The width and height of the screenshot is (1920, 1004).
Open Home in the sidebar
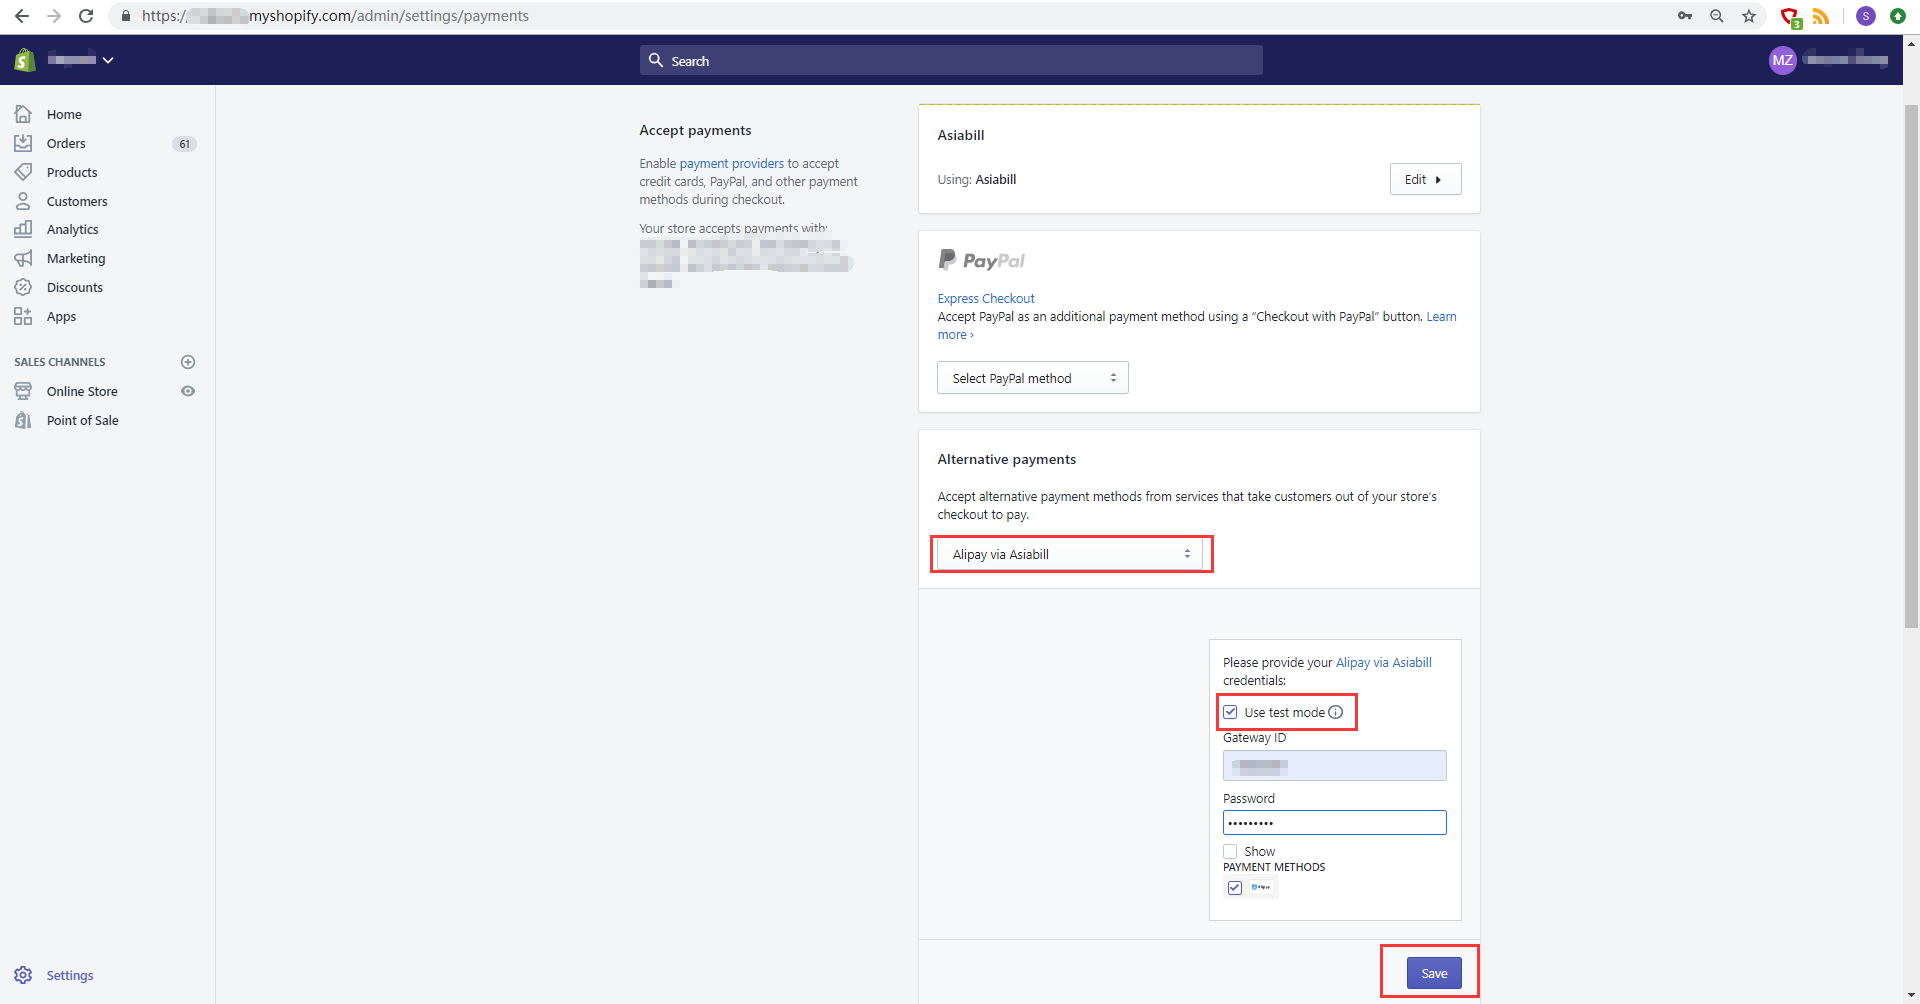click(64, 114)
